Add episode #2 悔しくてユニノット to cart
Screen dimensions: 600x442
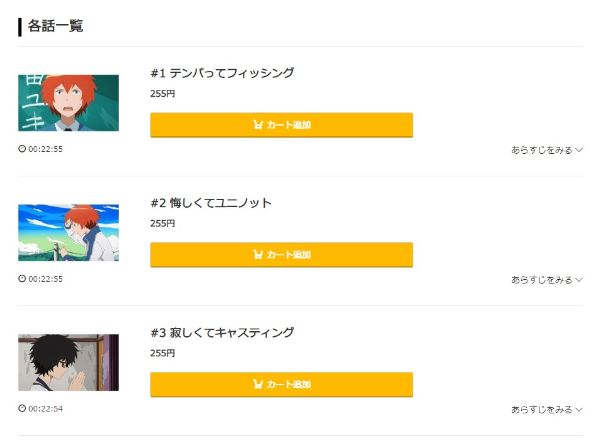tap(281, 254)
